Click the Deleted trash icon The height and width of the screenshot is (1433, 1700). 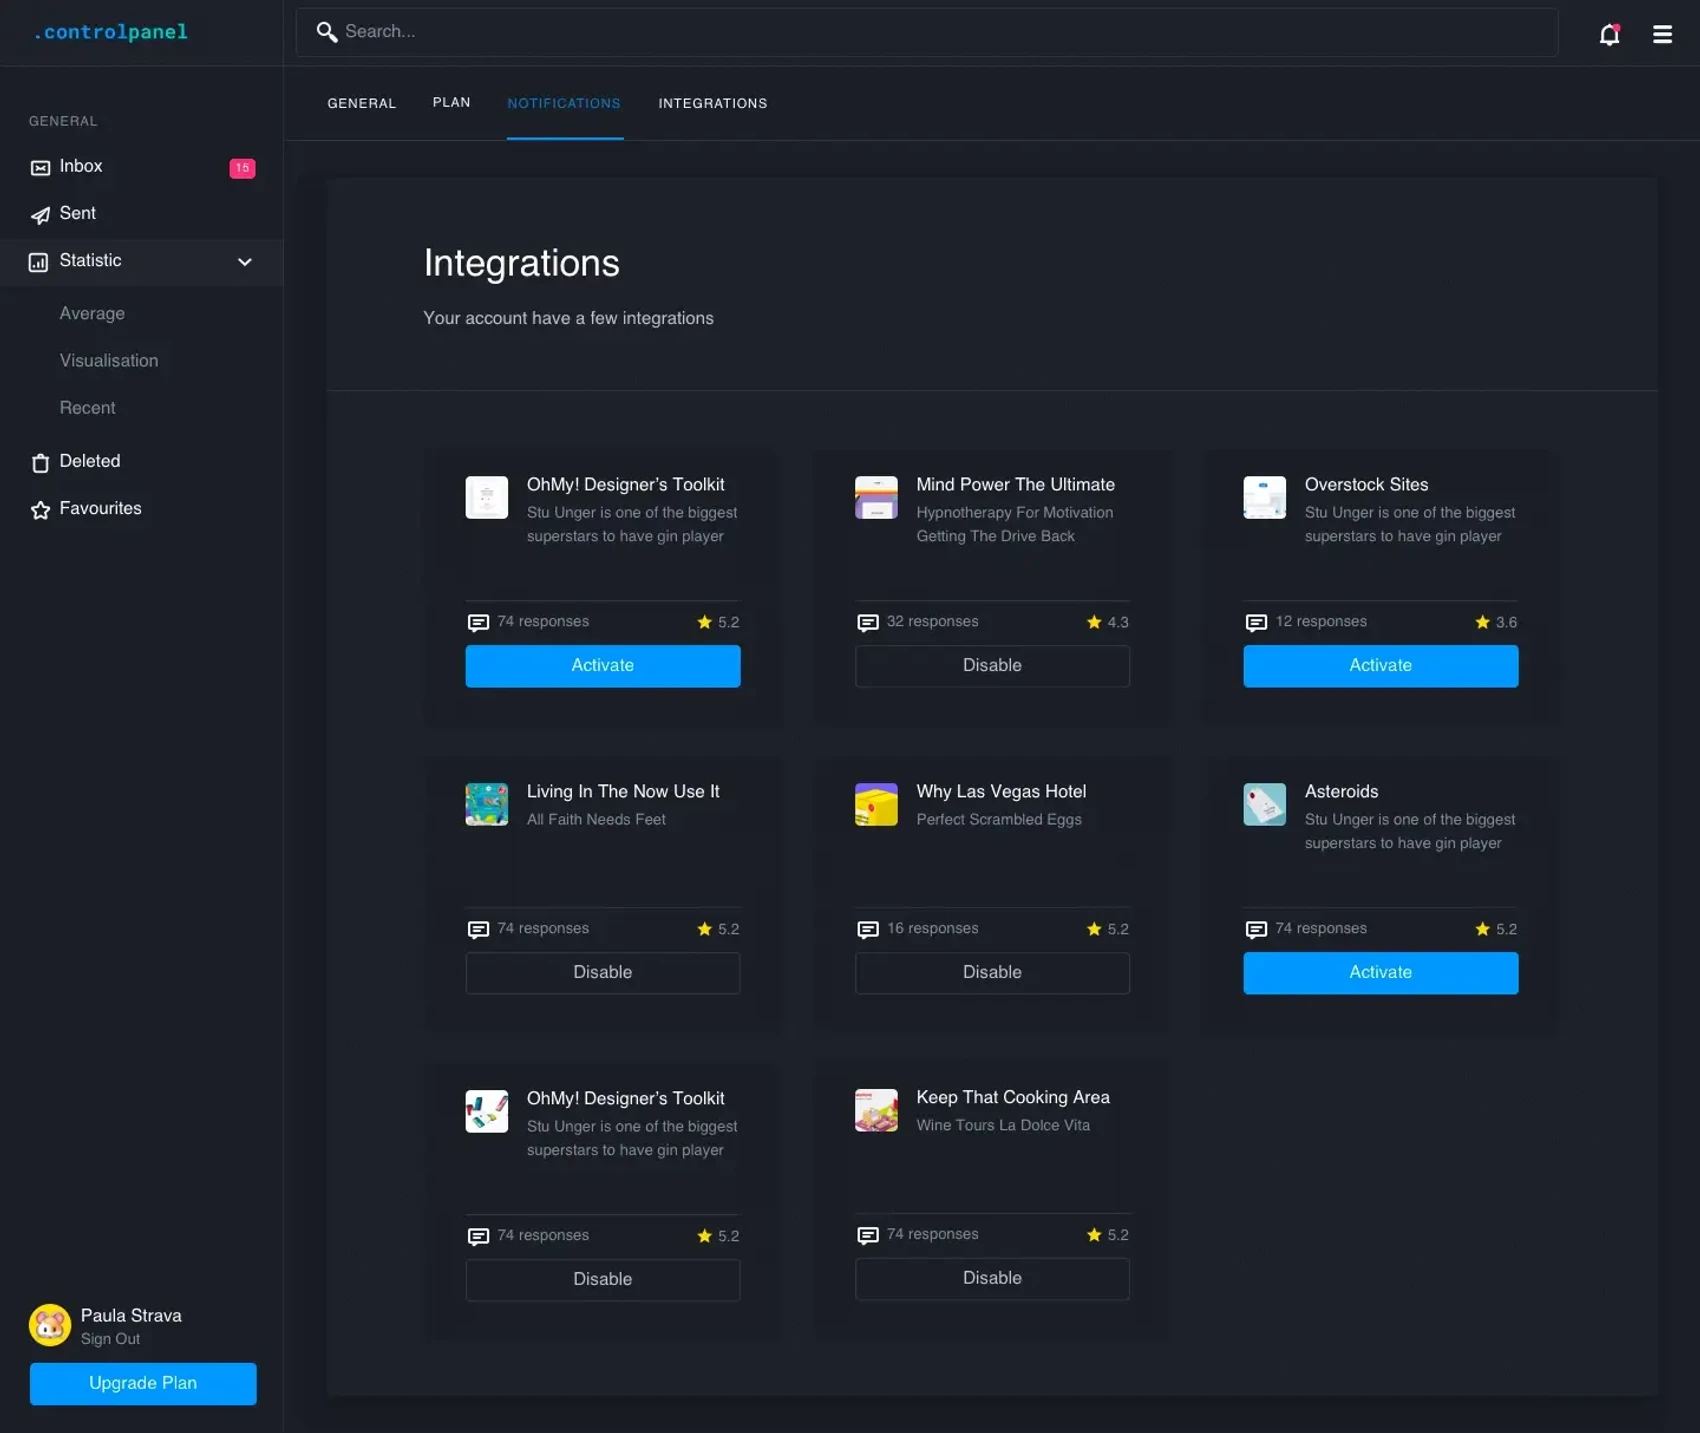pyautogui.click(x=40, y=462)
